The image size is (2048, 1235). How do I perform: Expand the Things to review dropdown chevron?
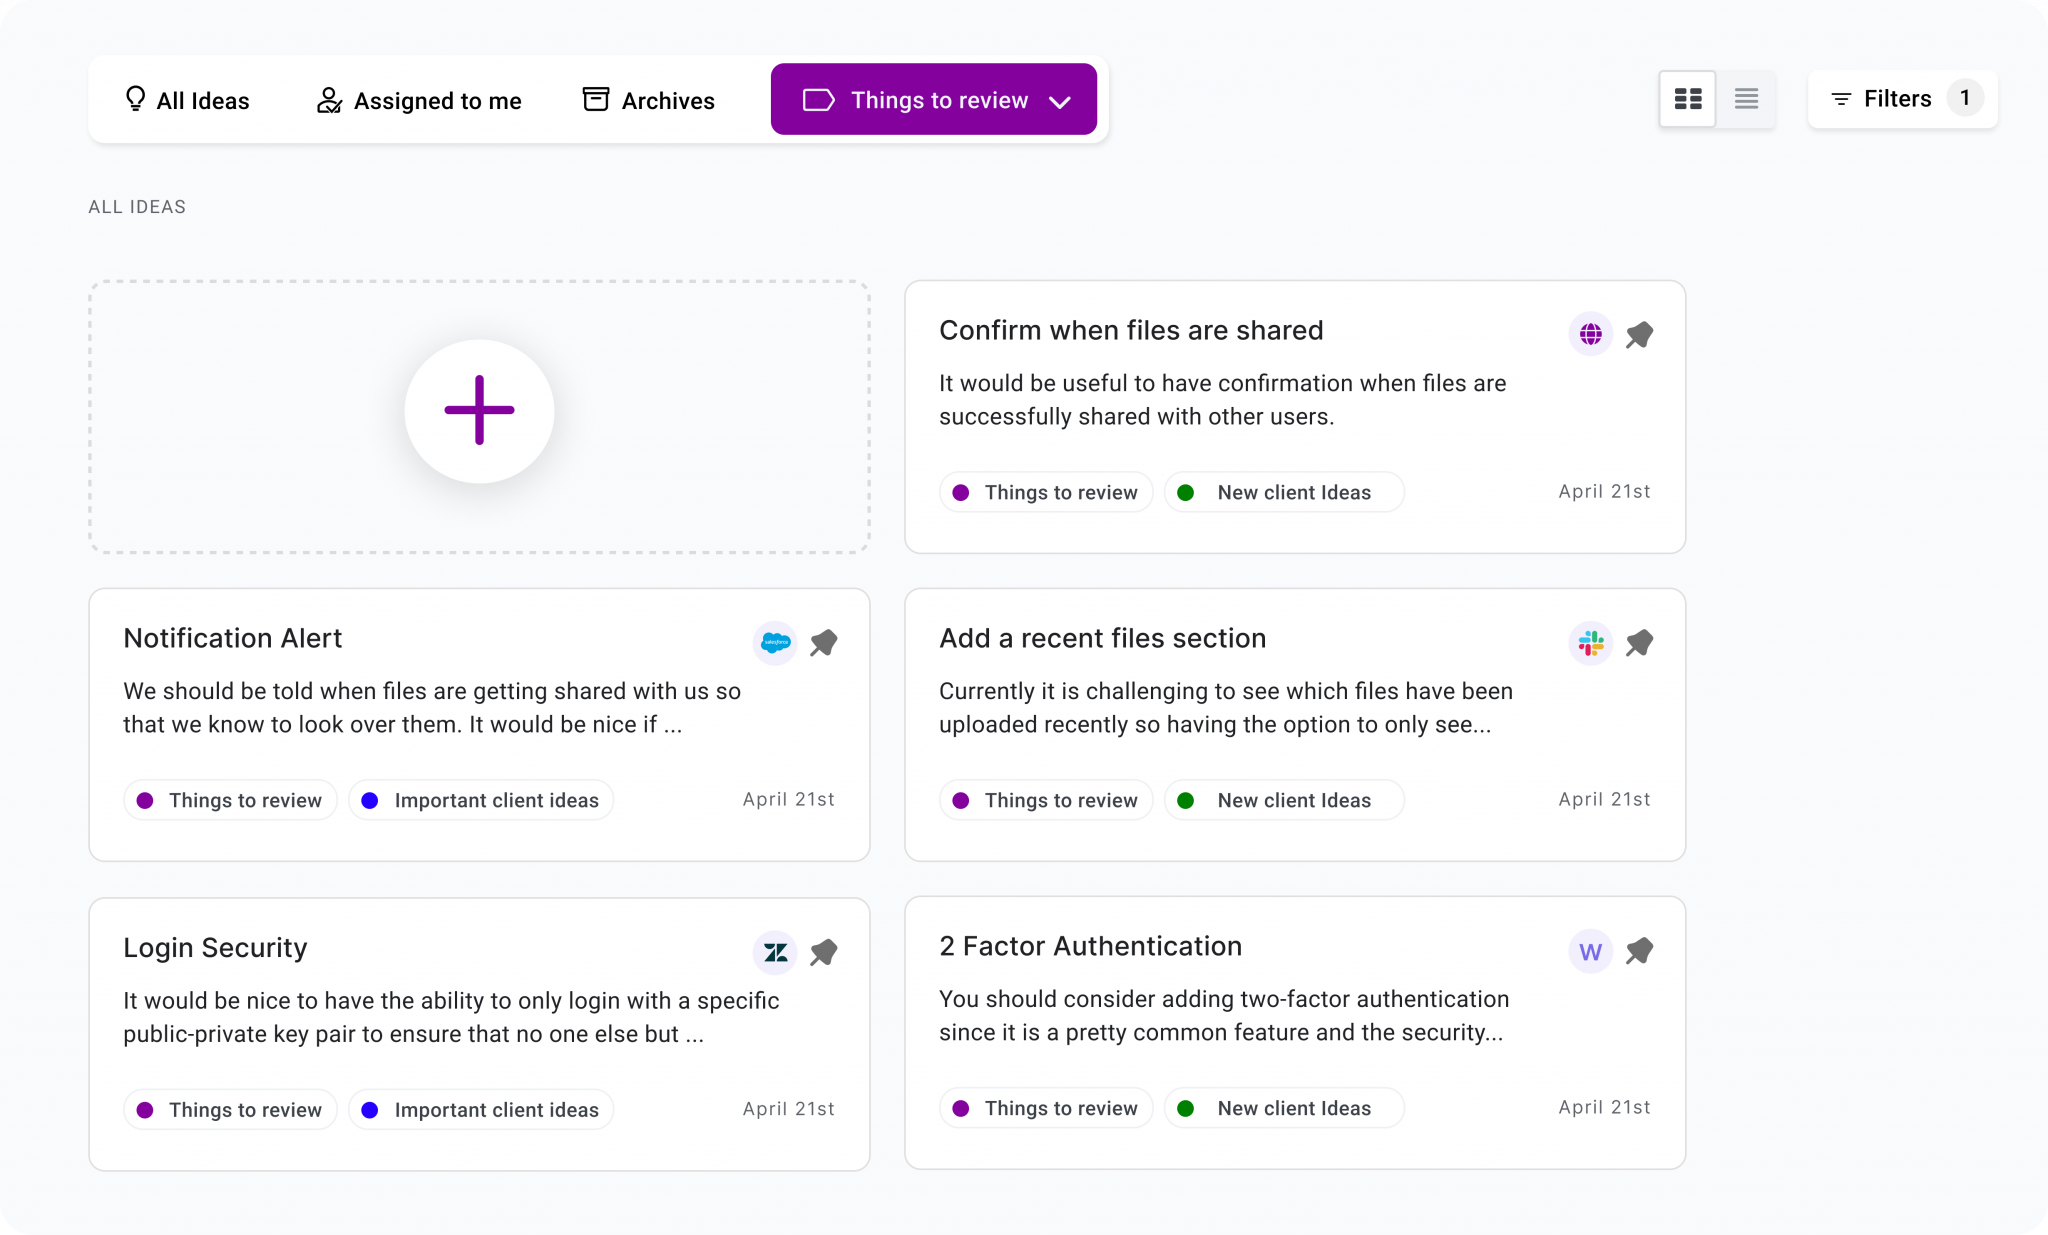click(1060, 101)
